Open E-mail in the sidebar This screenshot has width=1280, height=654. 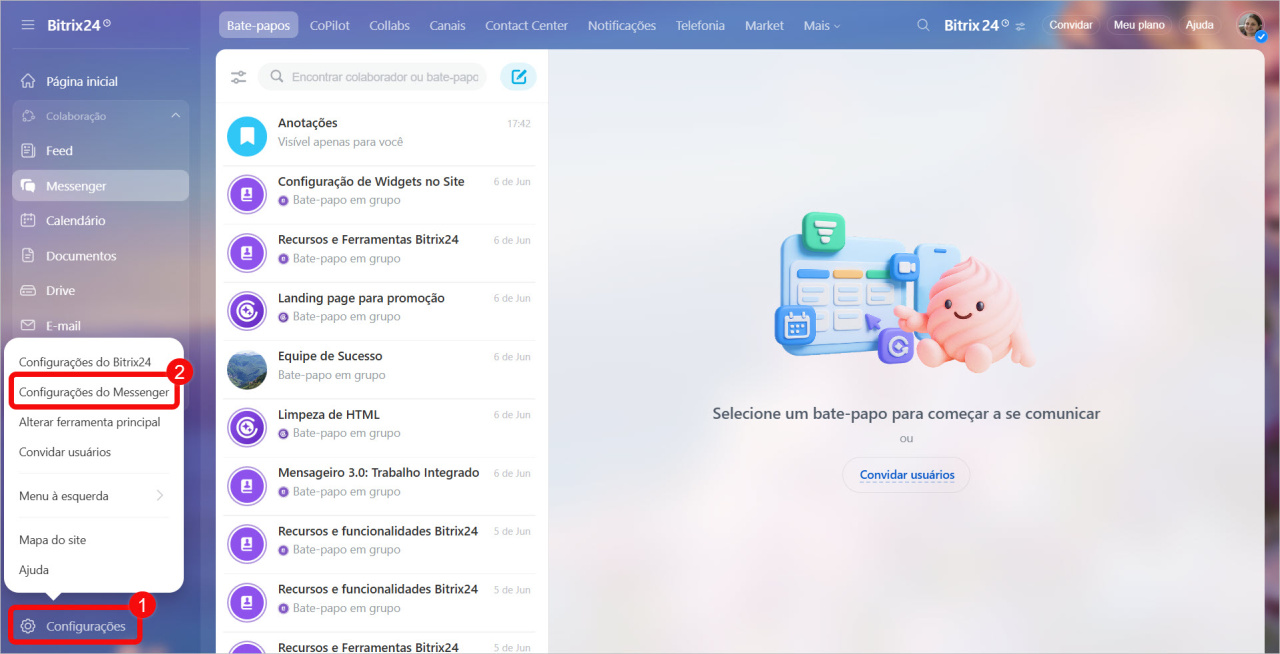(x=100, y=326)
